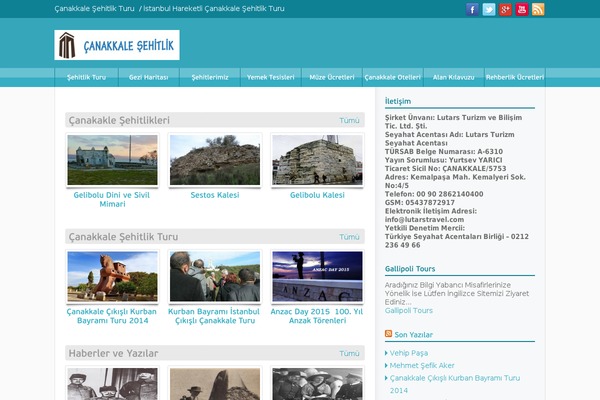Click the Telefon: 00 90 2862140400 text

click(434, 194)
